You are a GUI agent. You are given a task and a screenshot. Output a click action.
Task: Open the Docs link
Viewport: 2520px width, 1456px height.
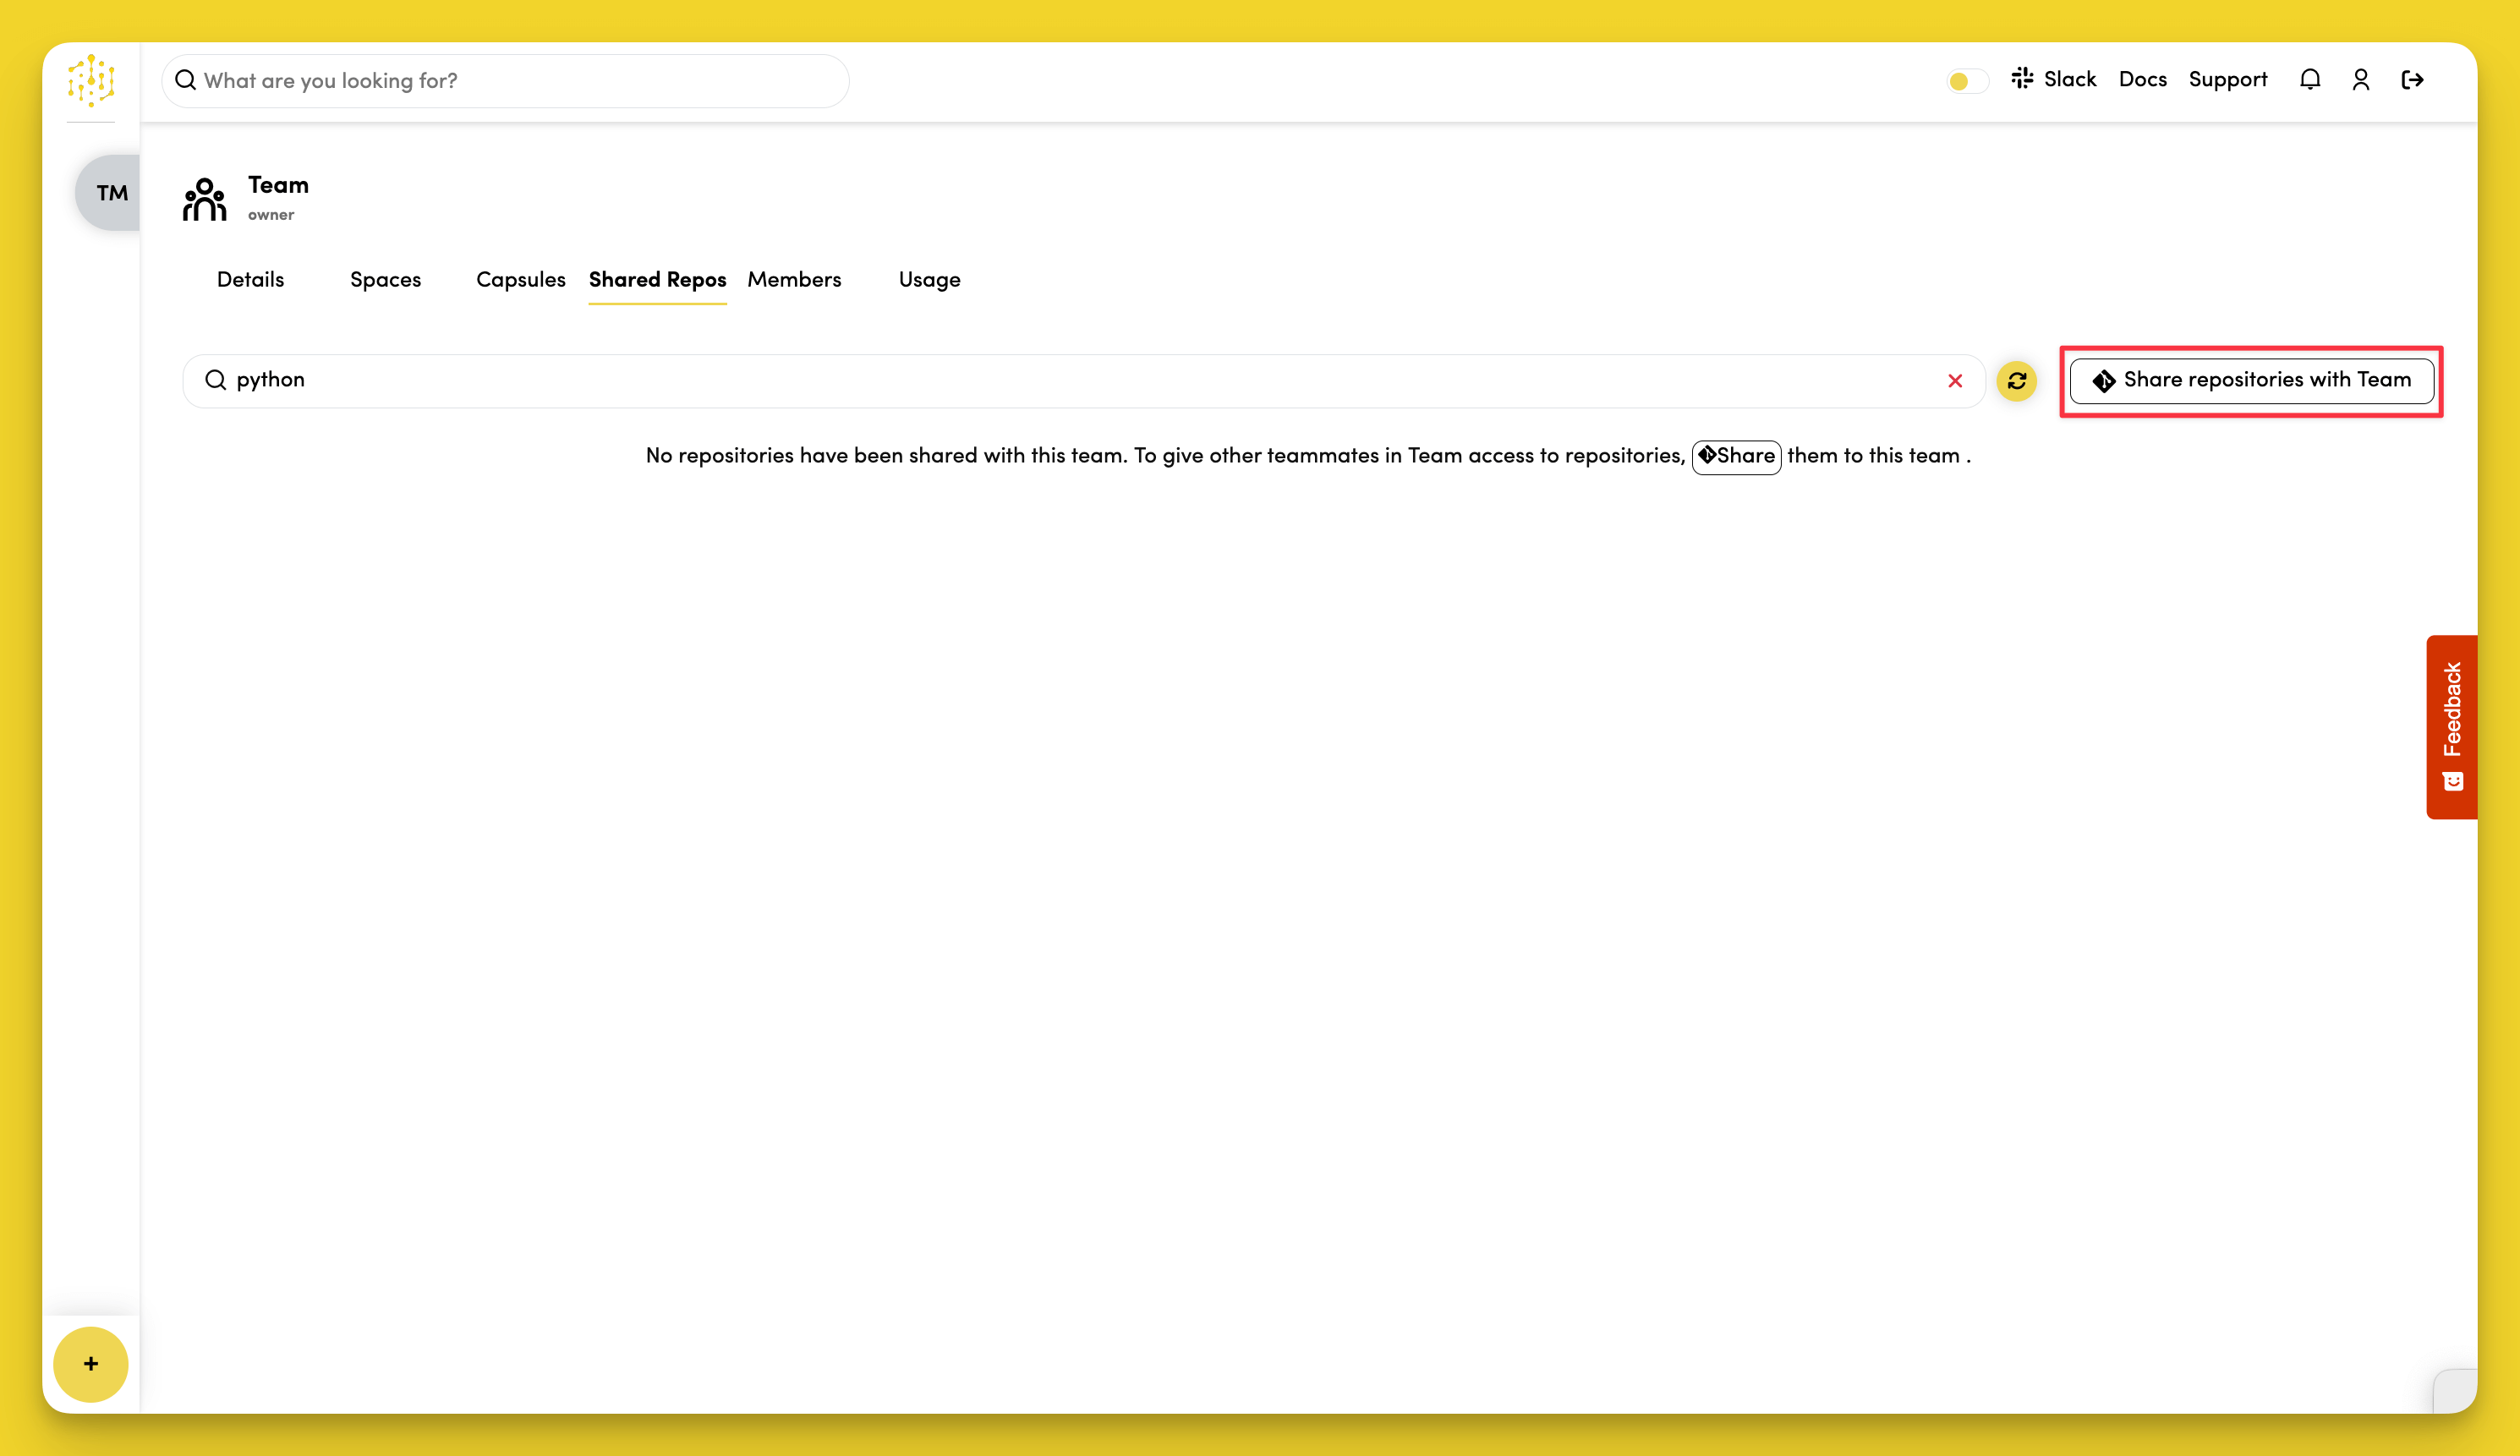[x=2142, y=80]
